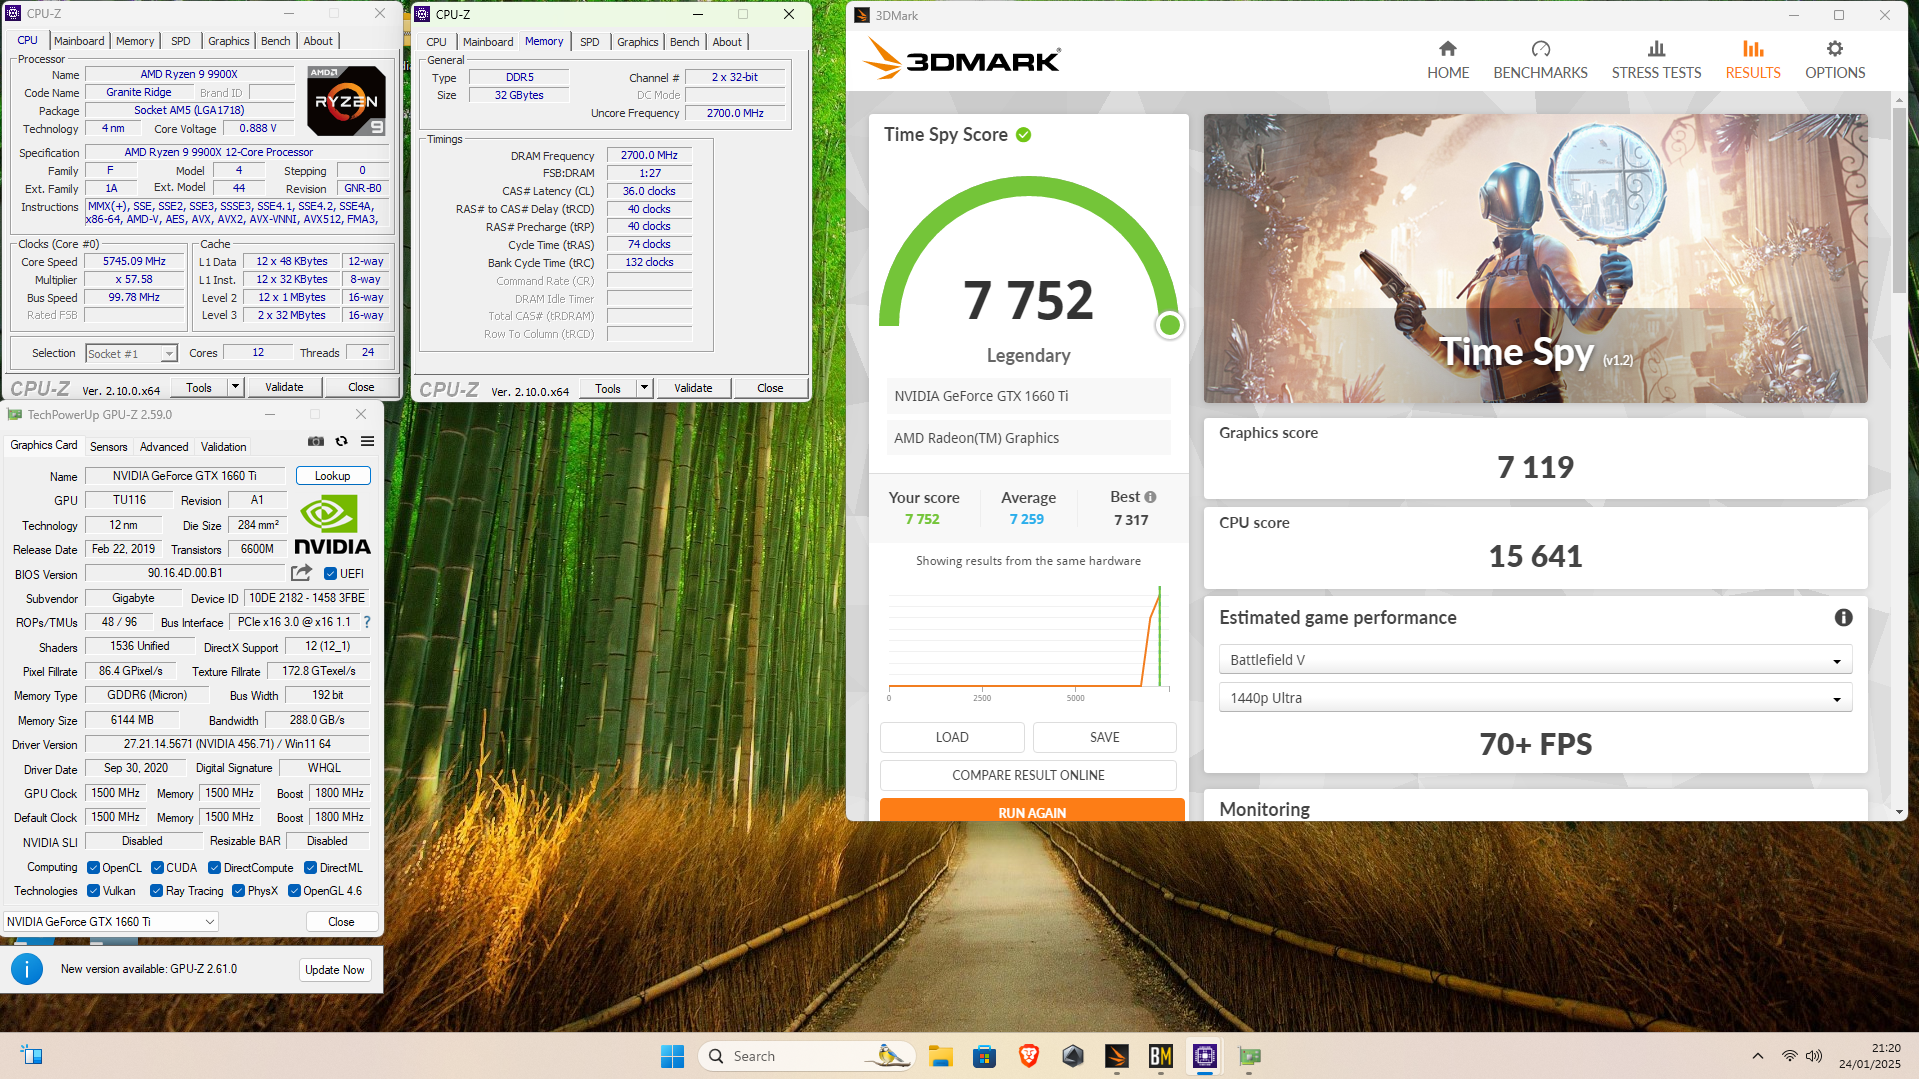This screenshot has height=1079, width=1919.
Task: Open File Explorer from the taskbar
Action: click(x=940, y=1056)
